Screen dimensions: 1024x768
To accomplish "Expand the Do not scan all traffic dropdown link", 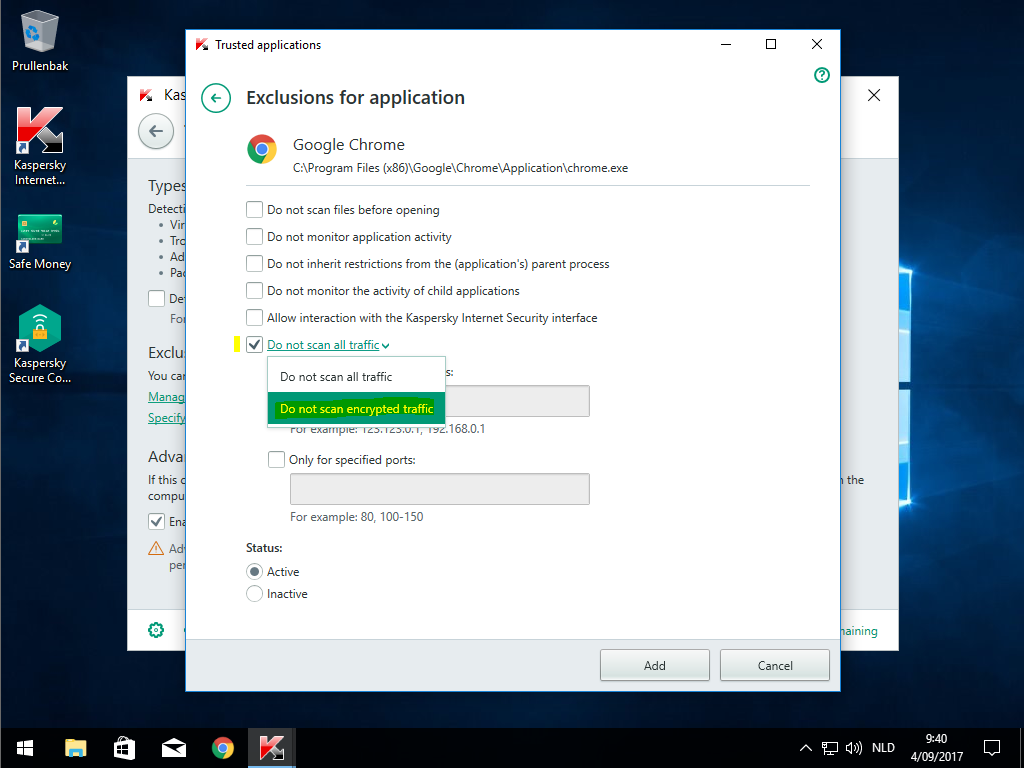I will pyautogui.click(x=328, y=345).
